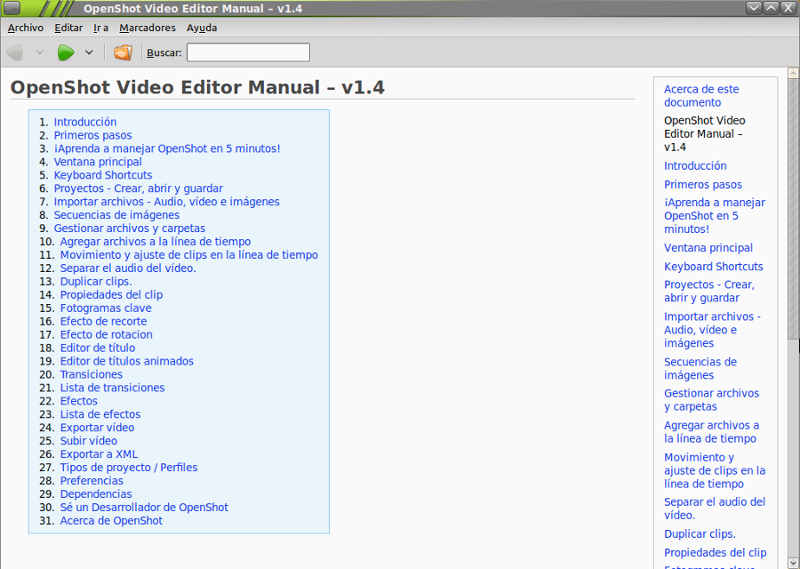Open Subir vídeo link

[89, 440]
